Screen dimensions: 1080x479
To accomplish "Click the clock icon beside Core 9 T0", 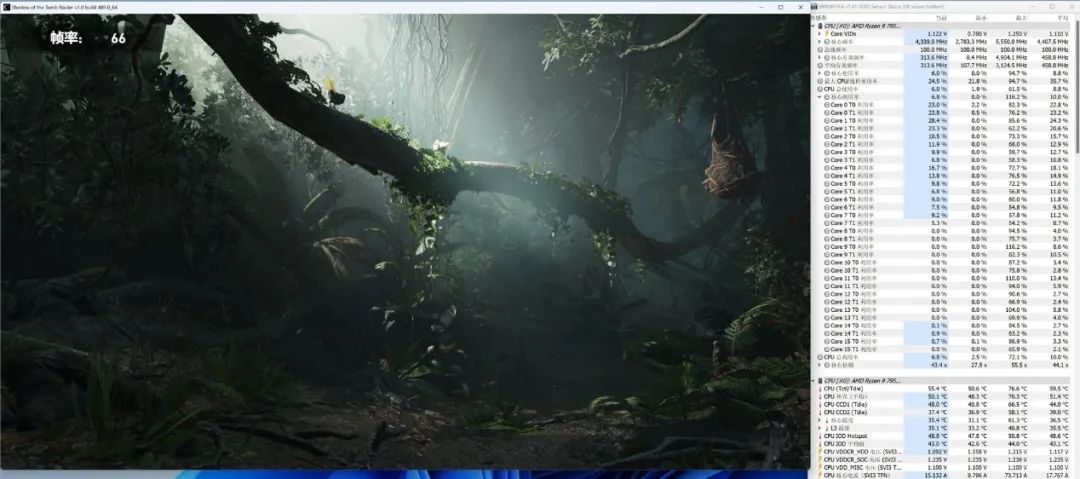I will click(827, 247).
